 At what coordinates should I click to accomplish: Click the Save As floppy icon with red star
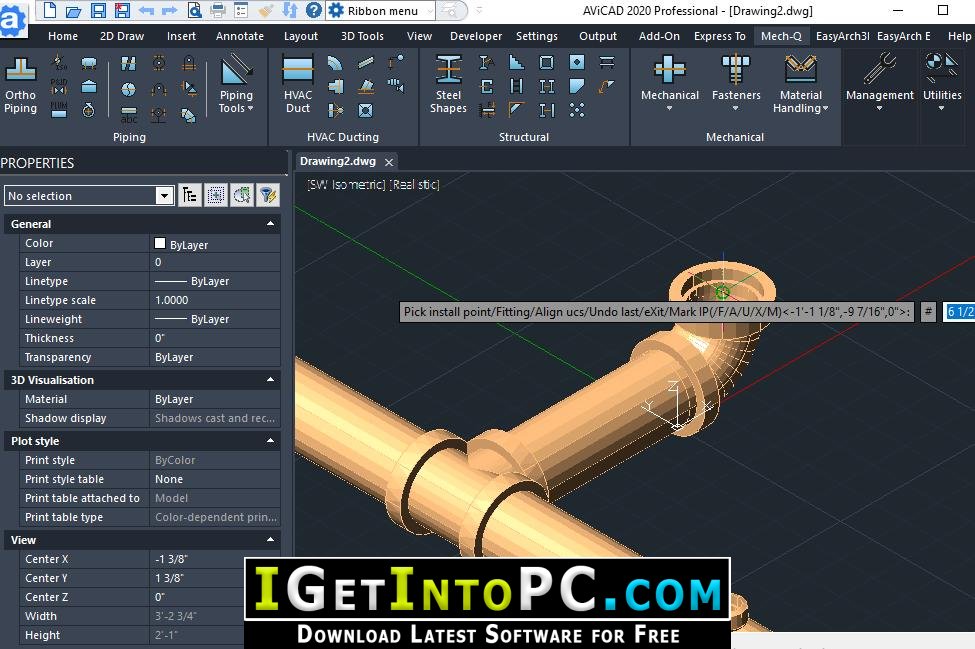point(122,10)
